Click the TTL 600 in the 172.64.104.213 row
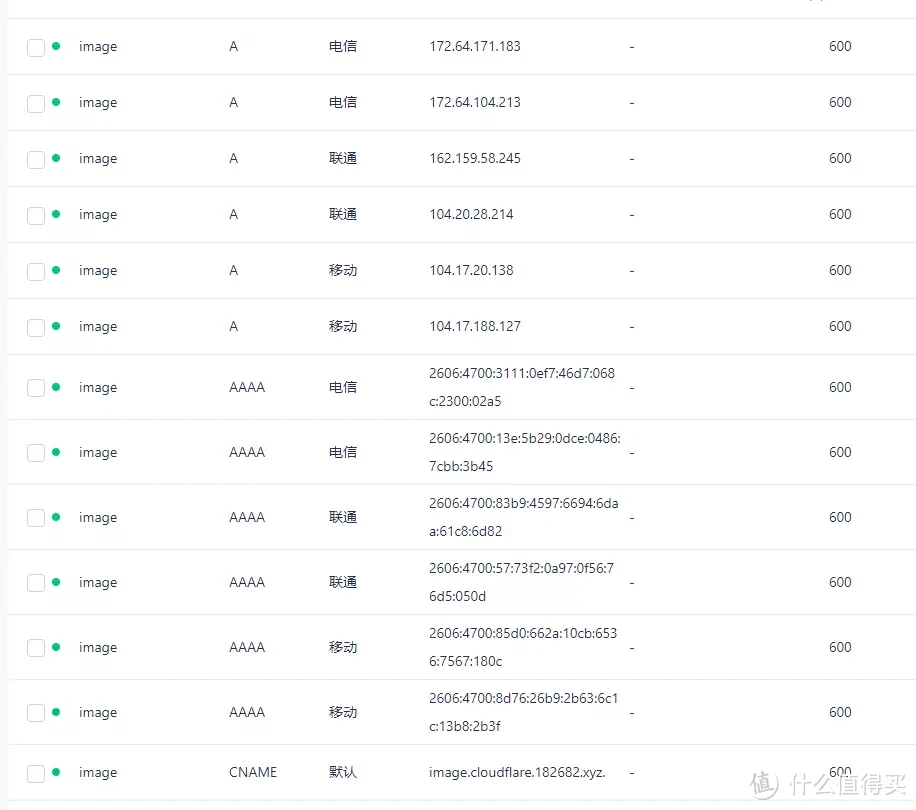 pos(840,102)
